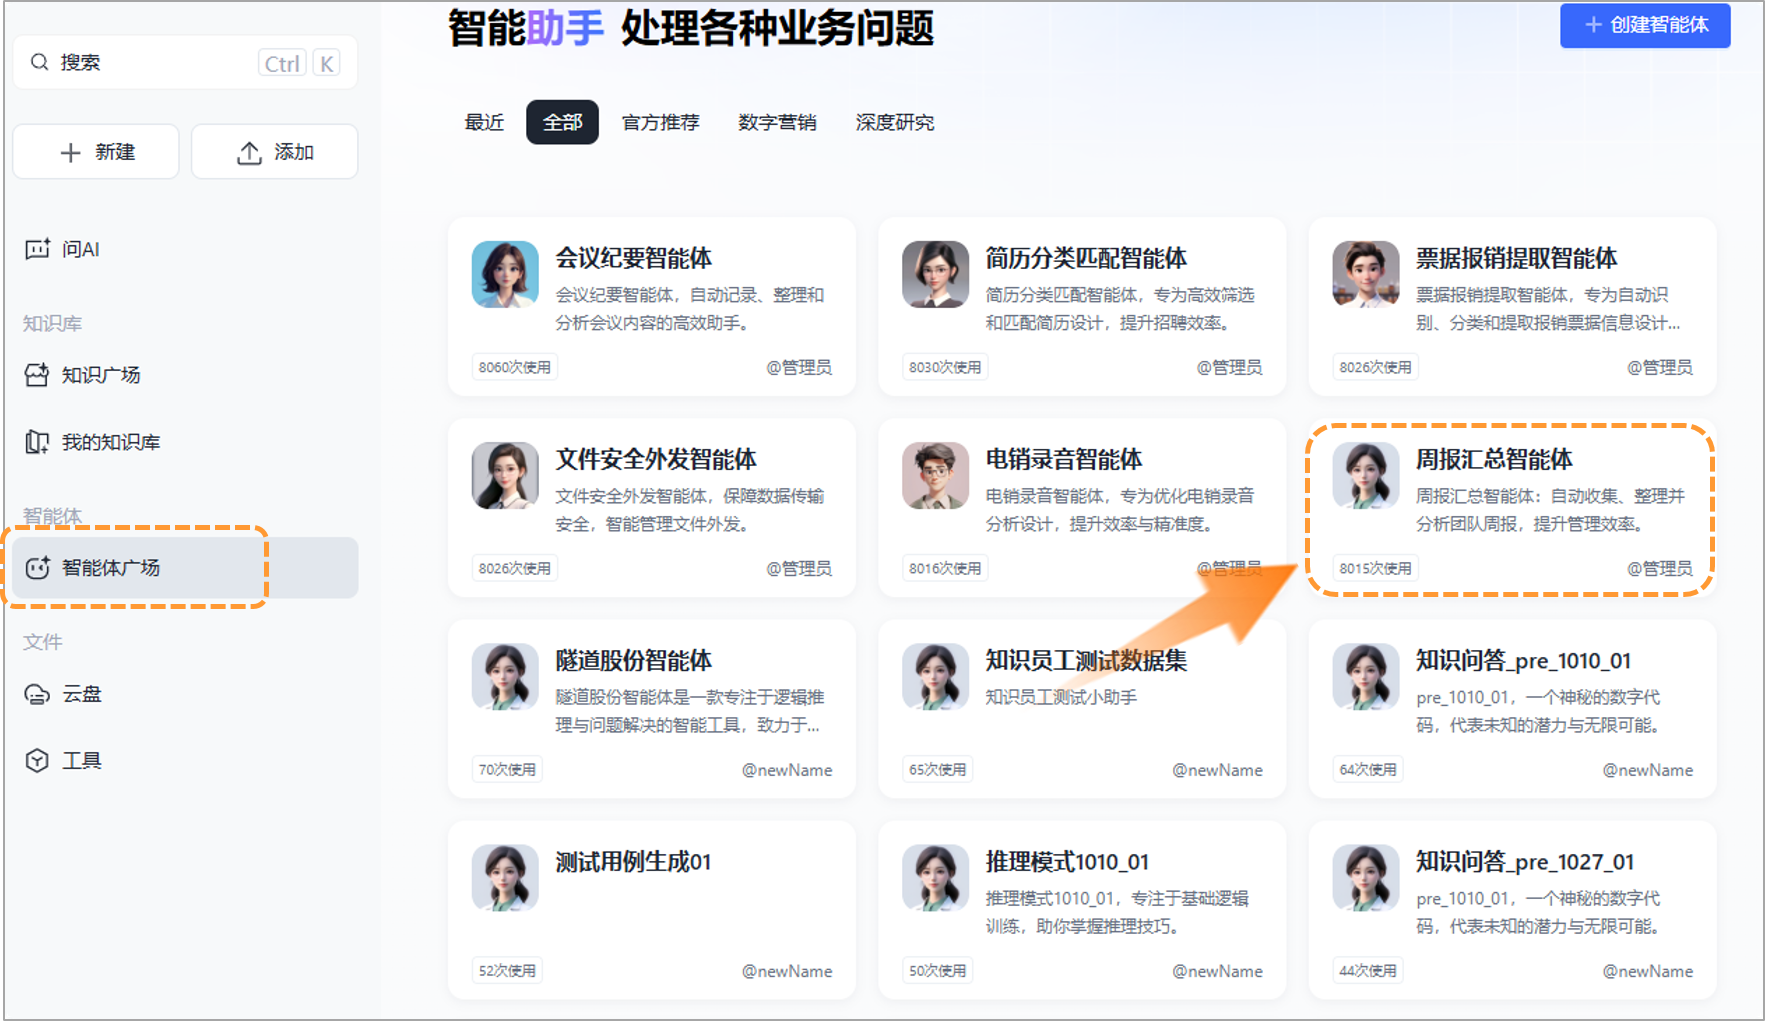
Task: Open the 会议纪要智能体 card
Action: (x=650, y=305)
